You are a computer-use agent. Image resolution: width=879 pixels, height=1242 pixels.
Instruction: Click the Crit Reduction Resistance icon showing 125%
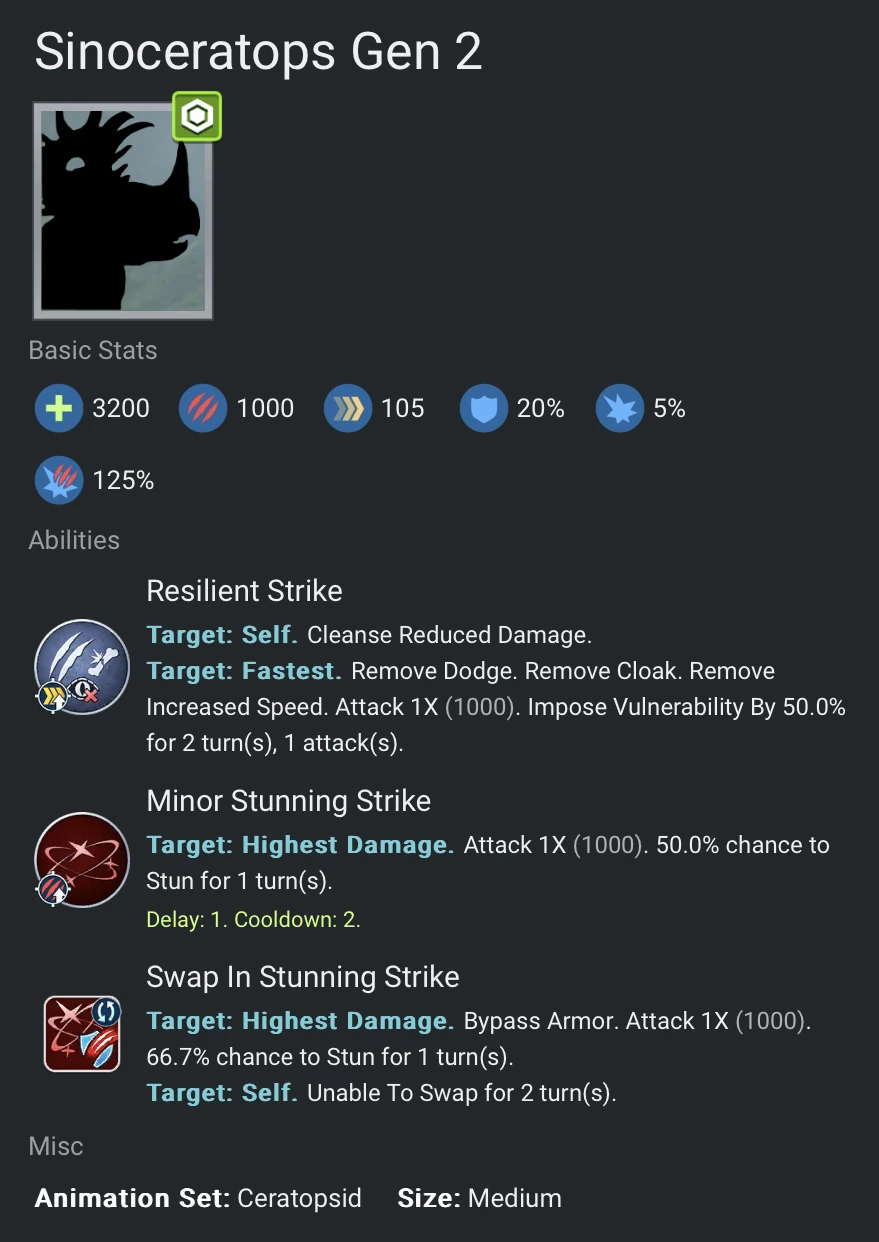point(59,480)
